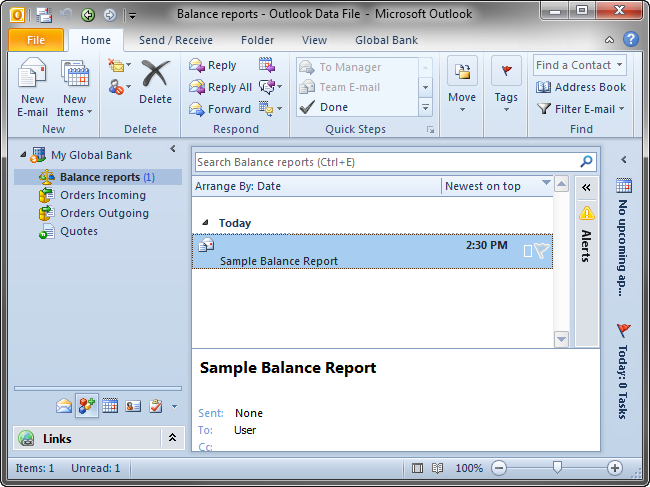Expand the To-Do Bar

tap(623, 160)
